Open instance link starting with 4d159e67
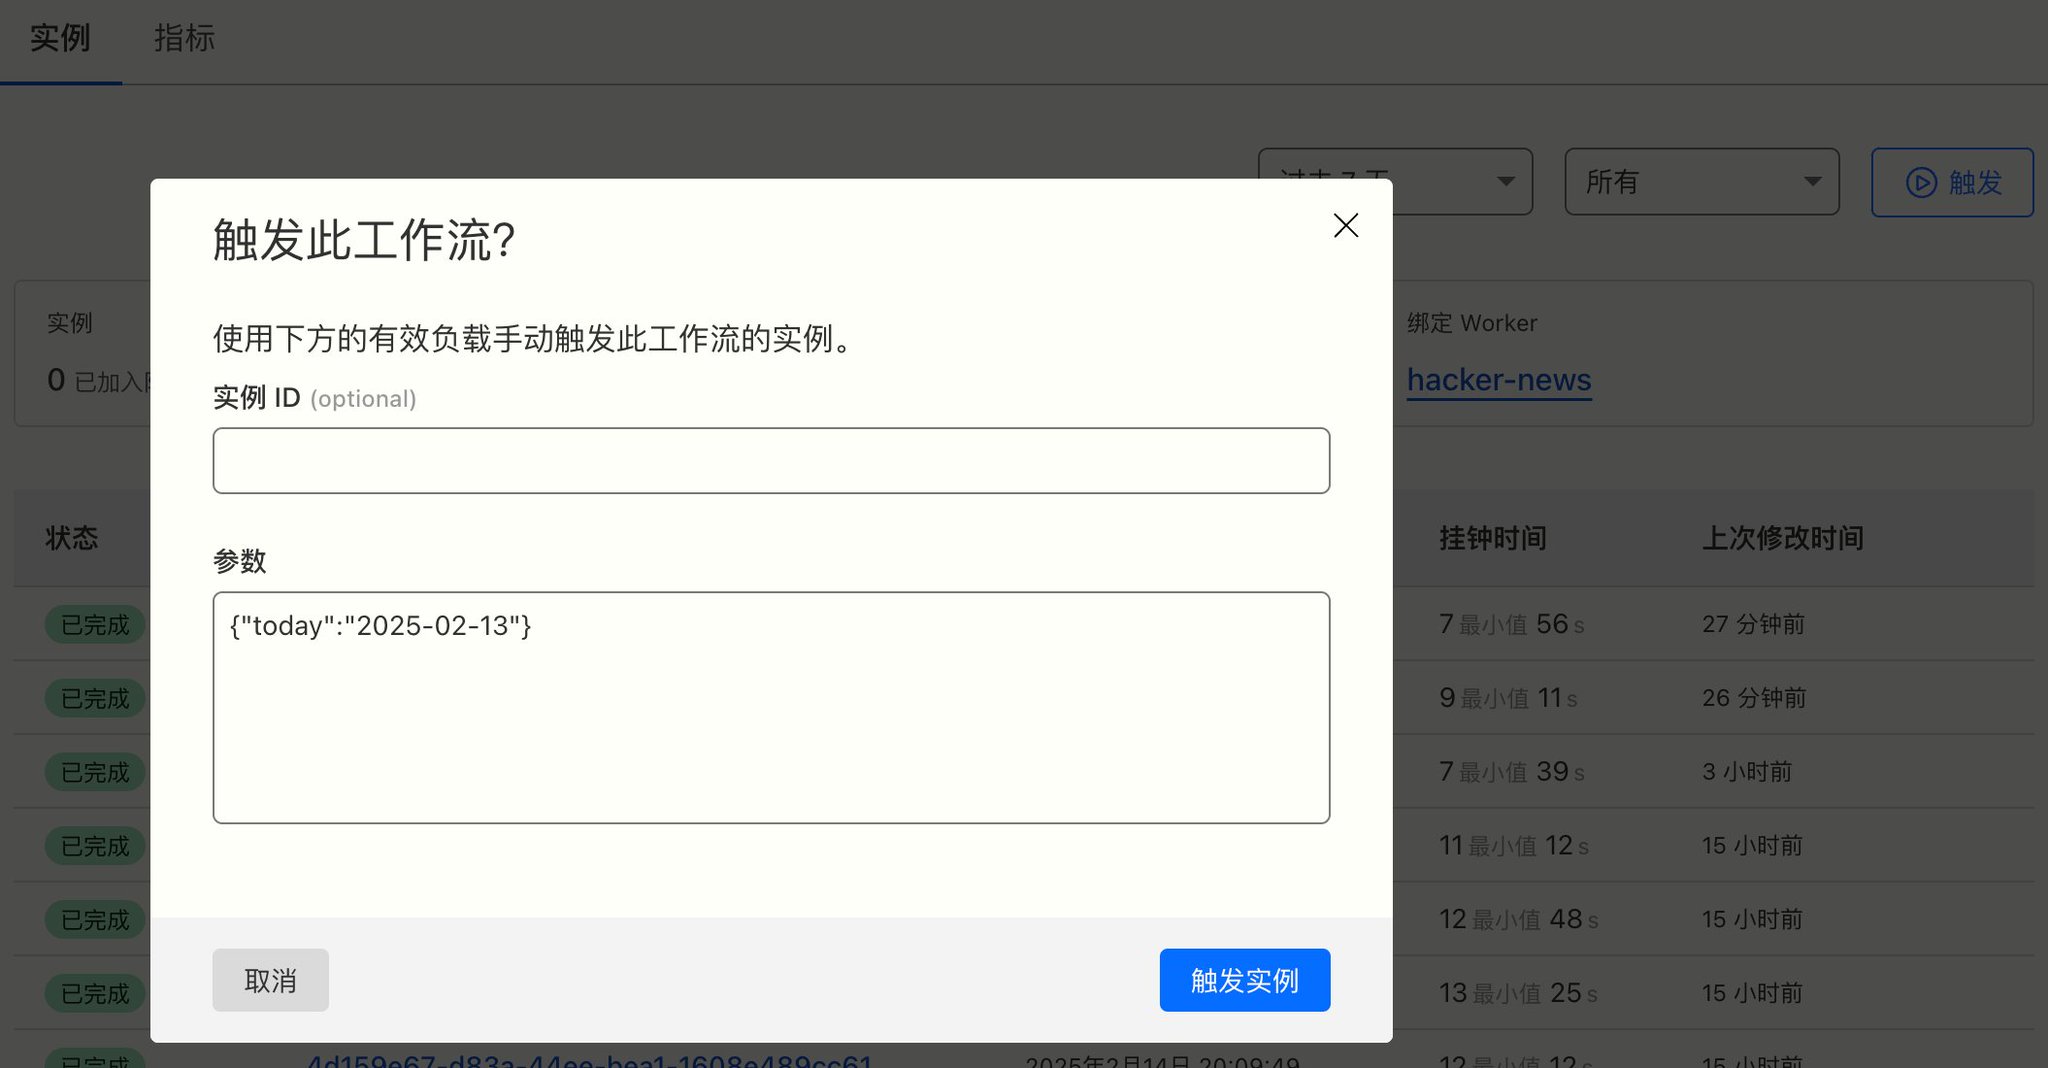 pos(590,1060)
